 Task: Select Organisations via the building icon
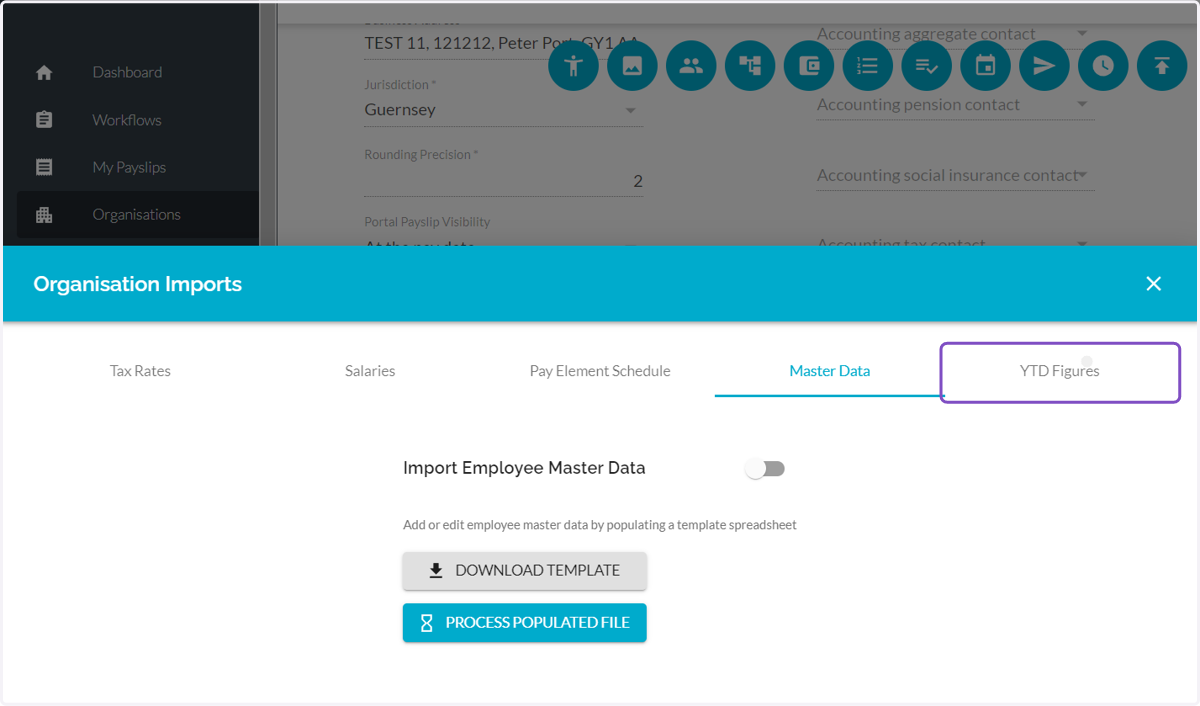(44, 214)
